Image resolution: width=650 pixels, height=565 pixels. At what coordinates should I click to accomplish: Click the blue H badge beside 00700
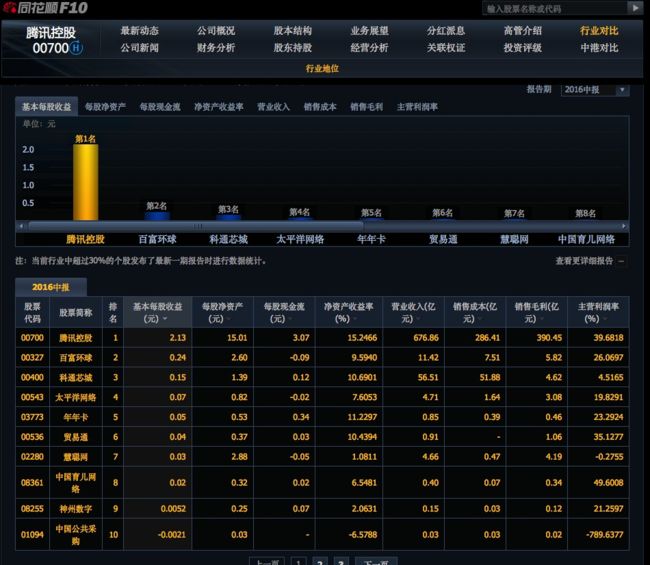tap(76, 48)
